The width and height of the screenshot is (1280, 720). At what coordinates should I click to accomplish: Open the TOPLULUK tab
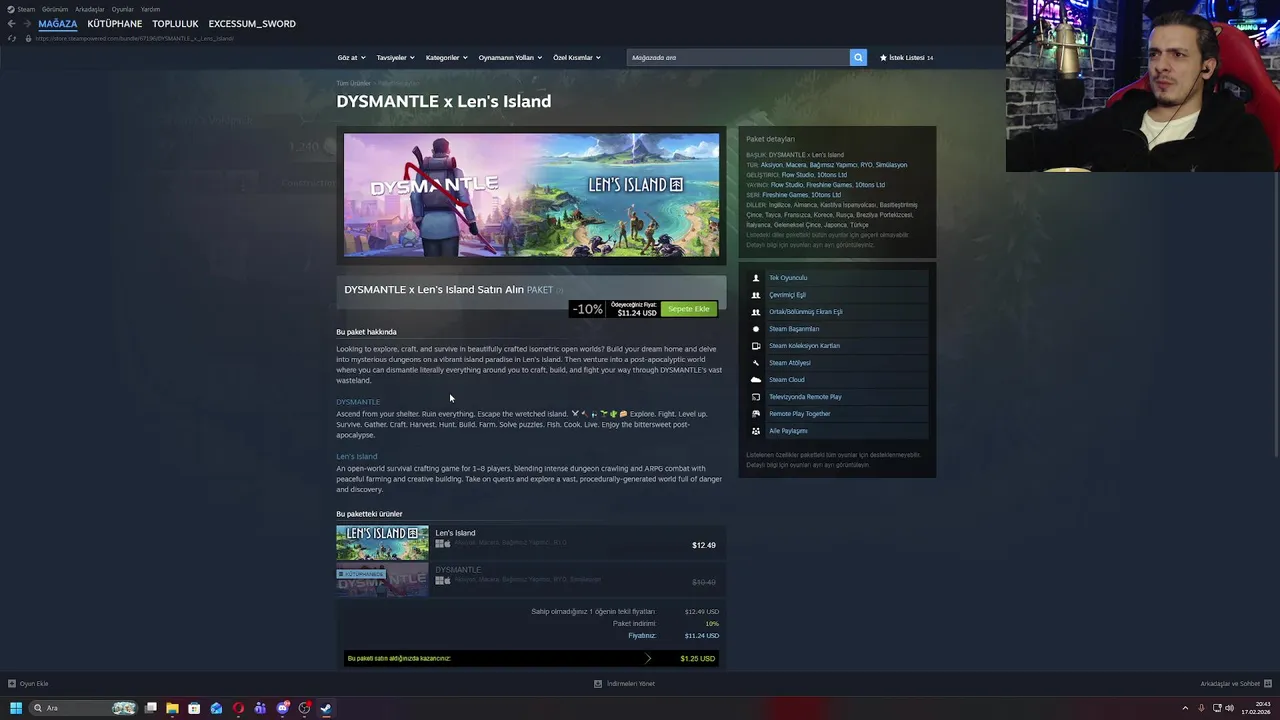click(175, 24)
